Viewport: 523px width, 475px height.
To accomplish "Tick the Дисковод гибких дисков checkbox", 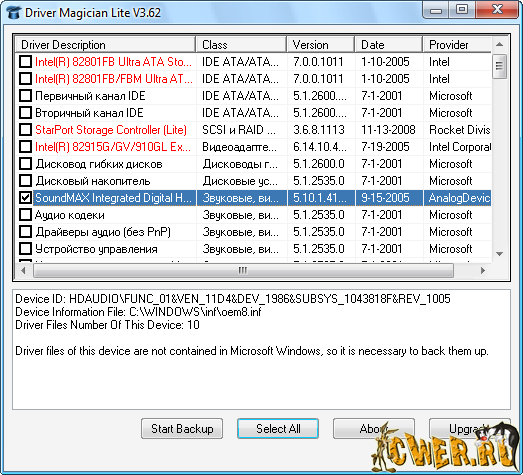I will 25,164.
